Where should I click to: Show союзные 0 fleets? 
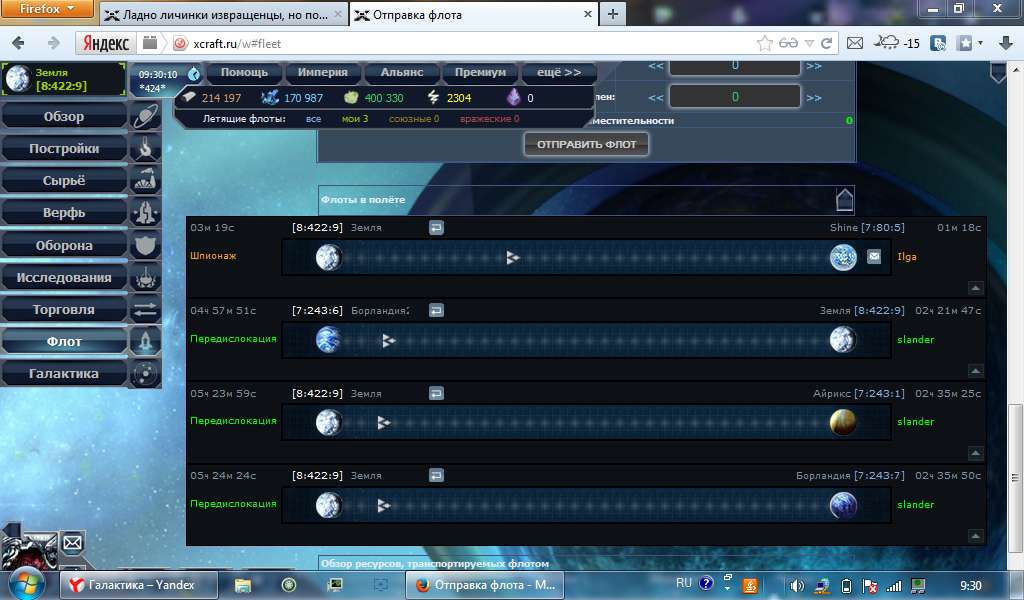[x=414, y=119]
